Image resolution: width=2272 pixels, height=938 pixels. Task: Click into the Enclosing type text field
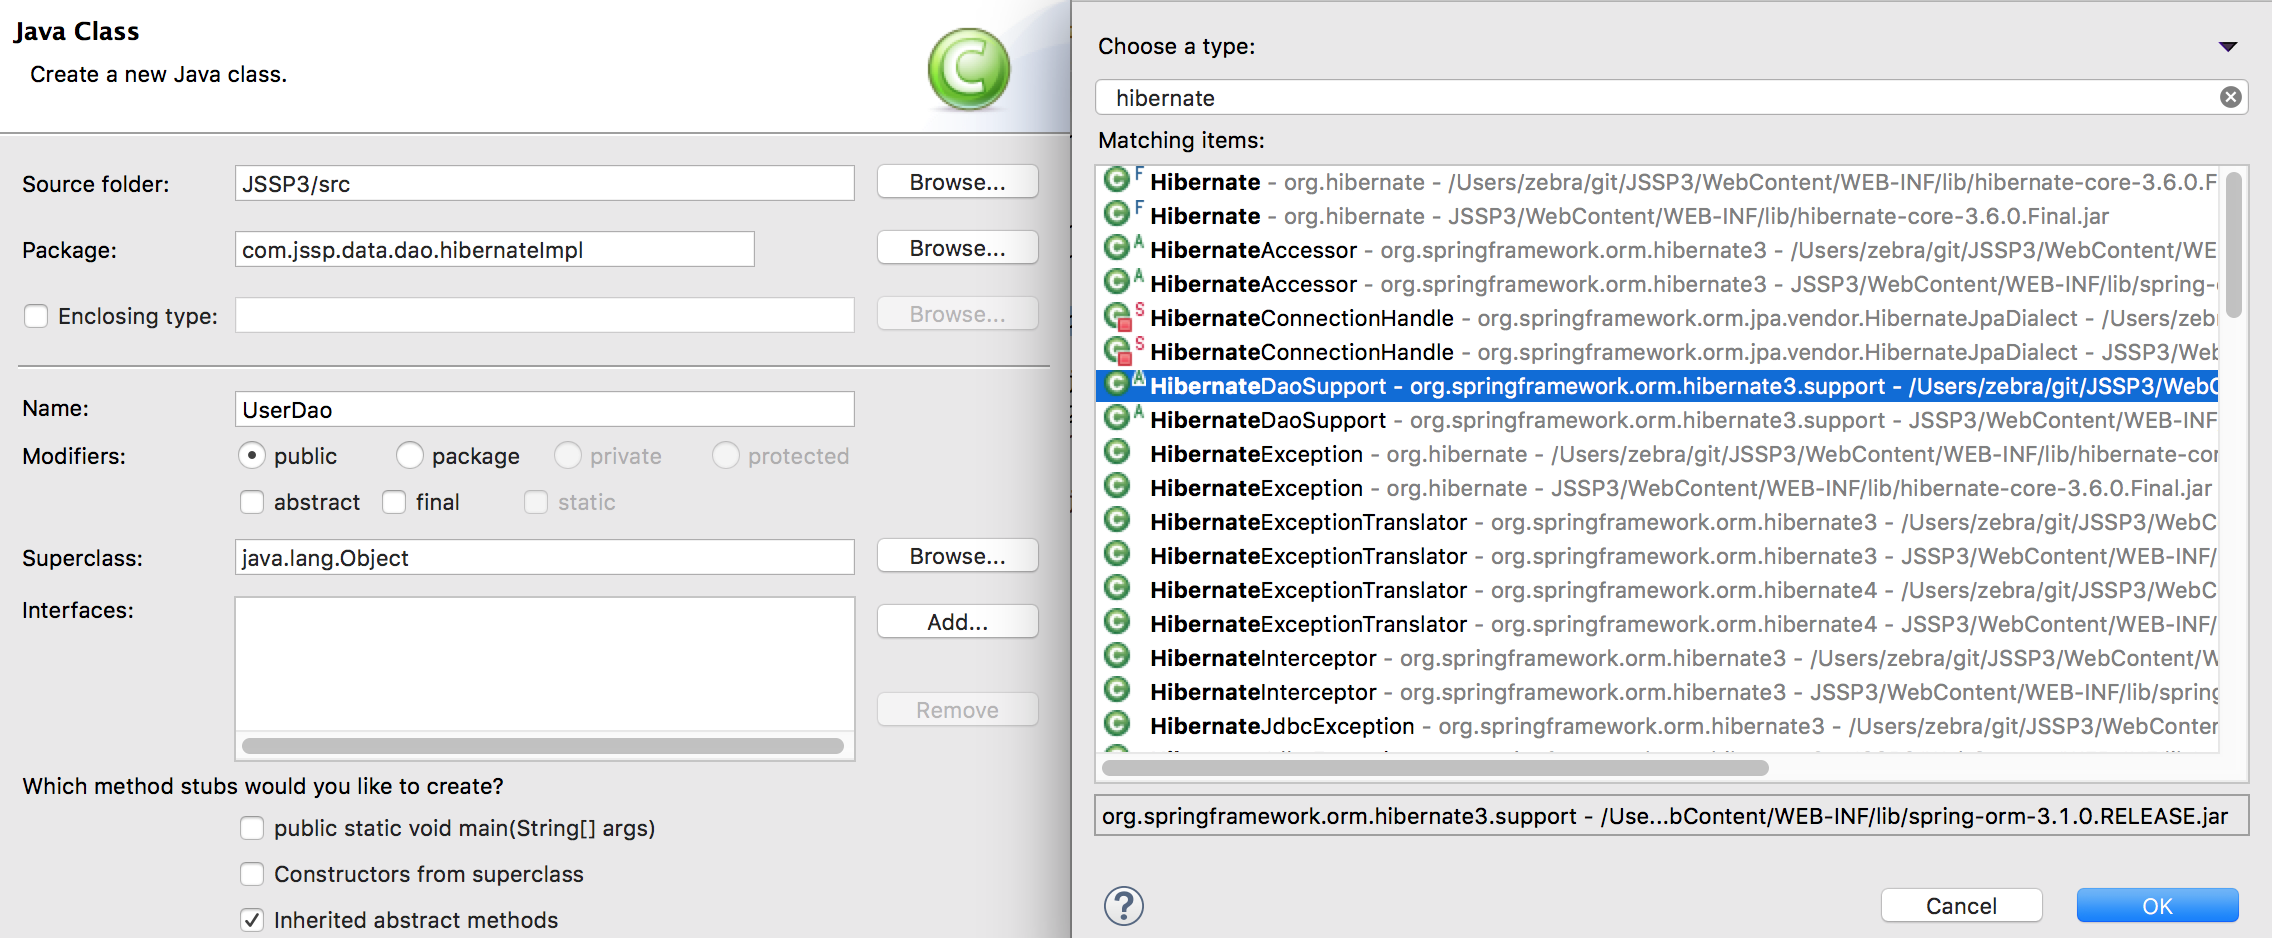[x=544, y=315]
